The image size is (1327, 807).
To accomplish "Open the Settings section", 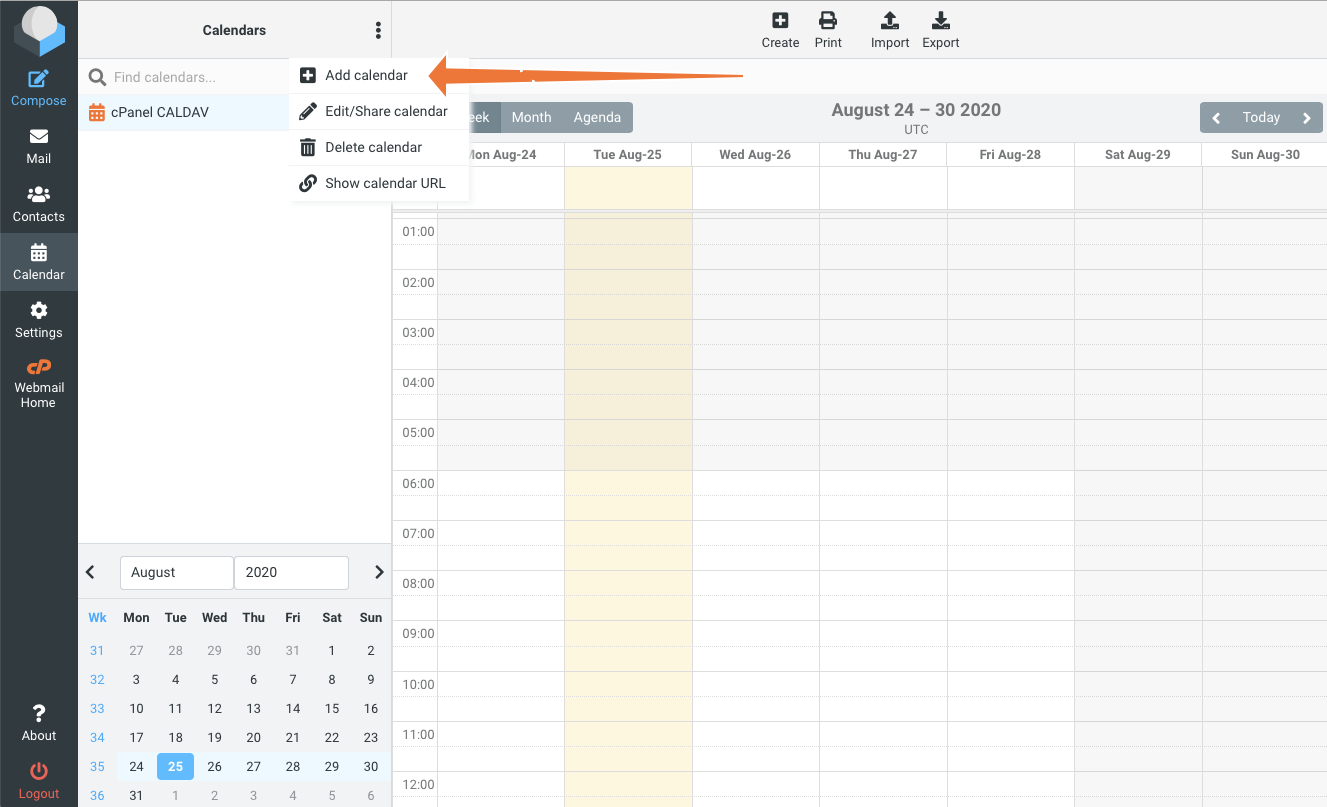I will 38,318.
